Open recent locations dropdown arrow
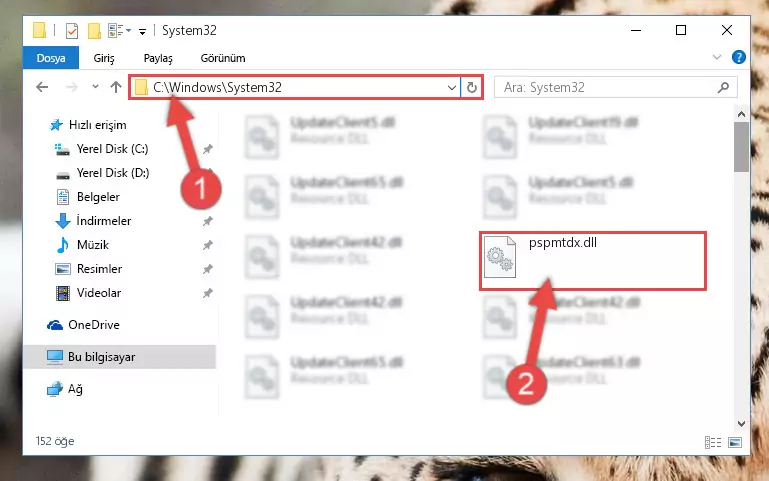The width and height of the screenshot is (769, 481). tap(95, 87)
